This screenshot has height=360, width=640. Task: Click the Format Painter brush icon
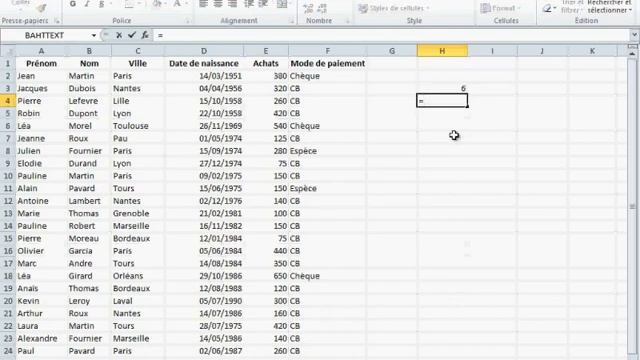(42, 8)
